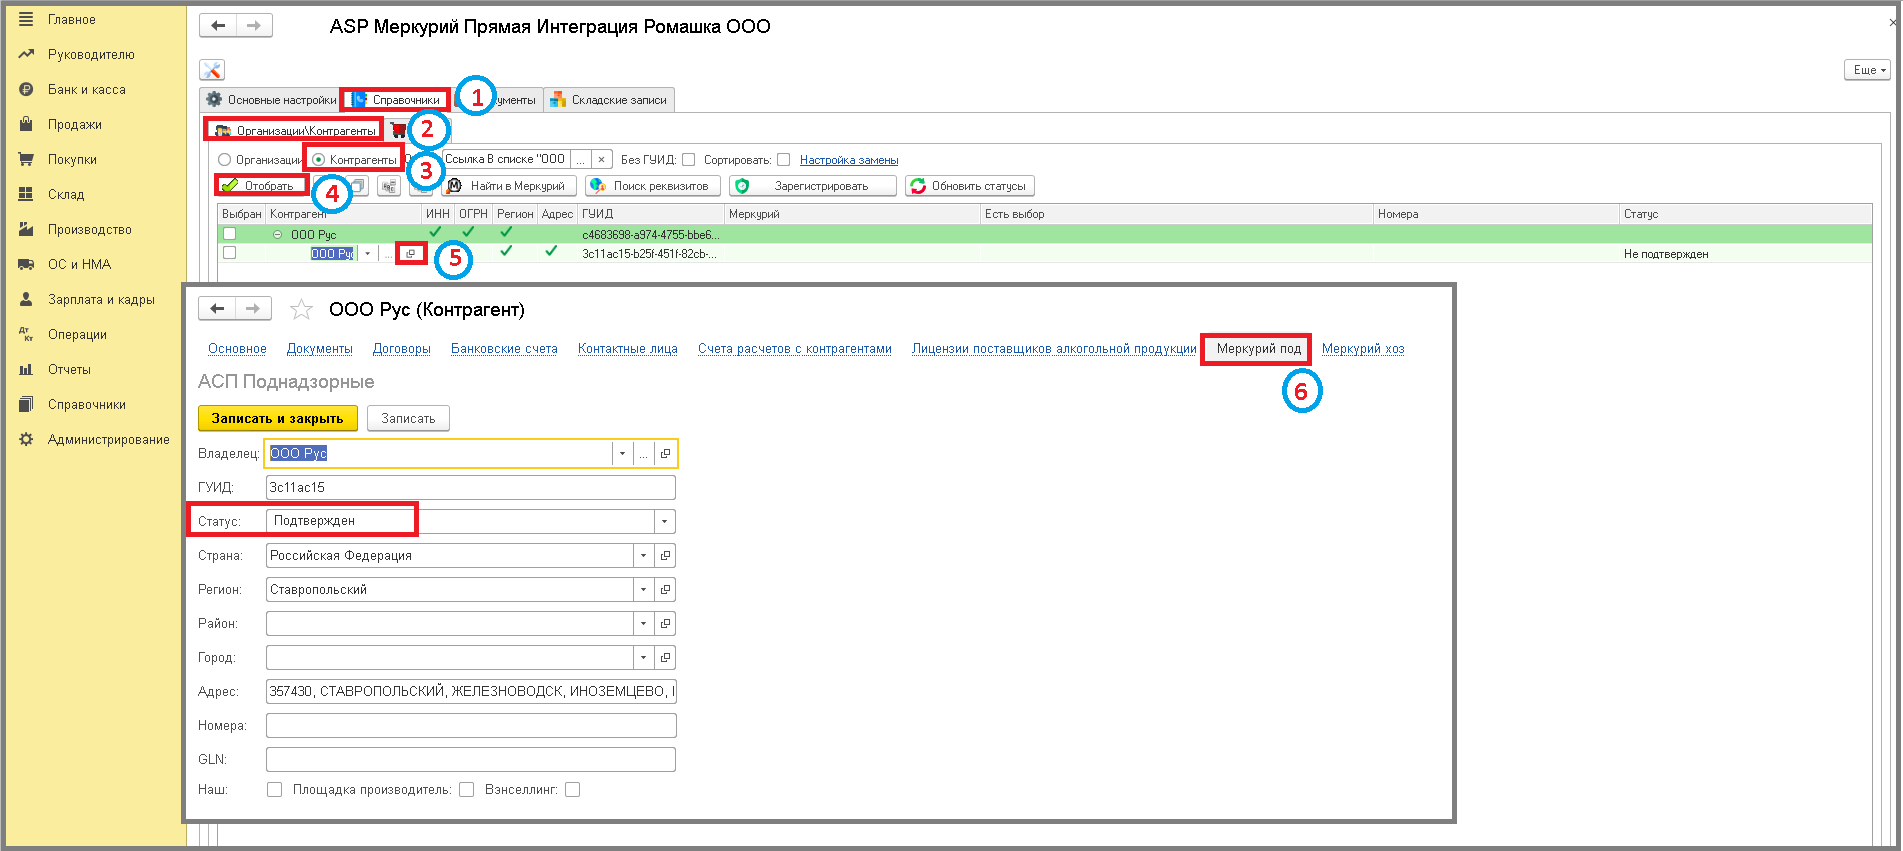Toggle the Без ГУИД checkbox
This screenshot has height=851, width=1903.
[x=688, y=159]
